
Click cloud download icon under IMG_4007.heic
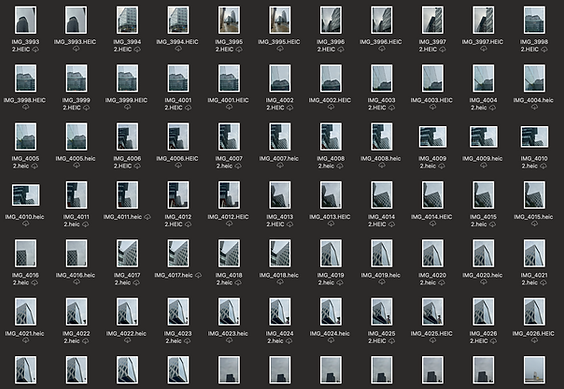[280, 165]
